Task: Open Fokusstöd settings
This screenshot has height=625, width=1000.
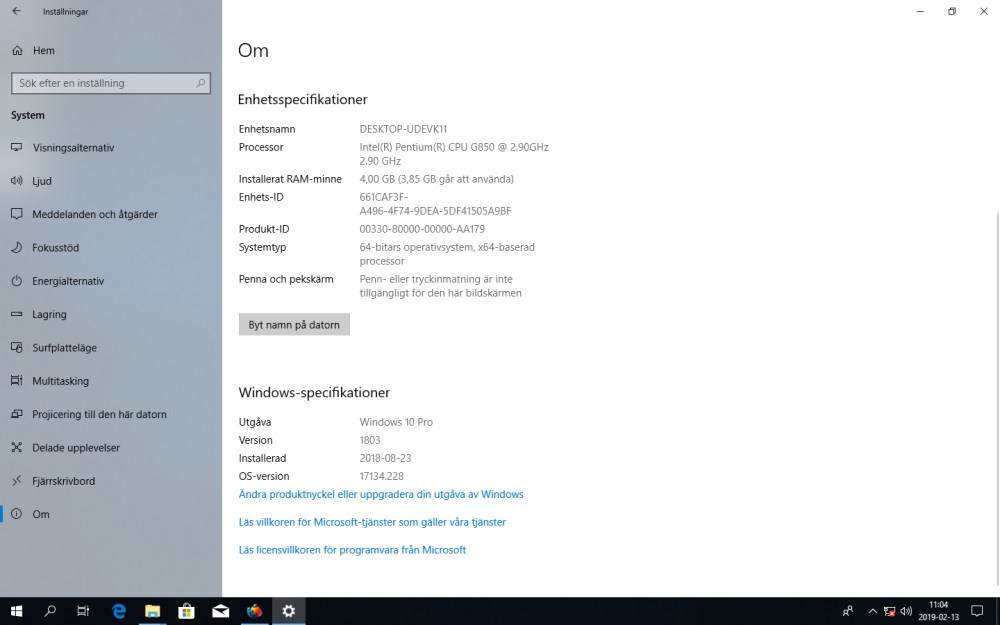Action: 55,247
